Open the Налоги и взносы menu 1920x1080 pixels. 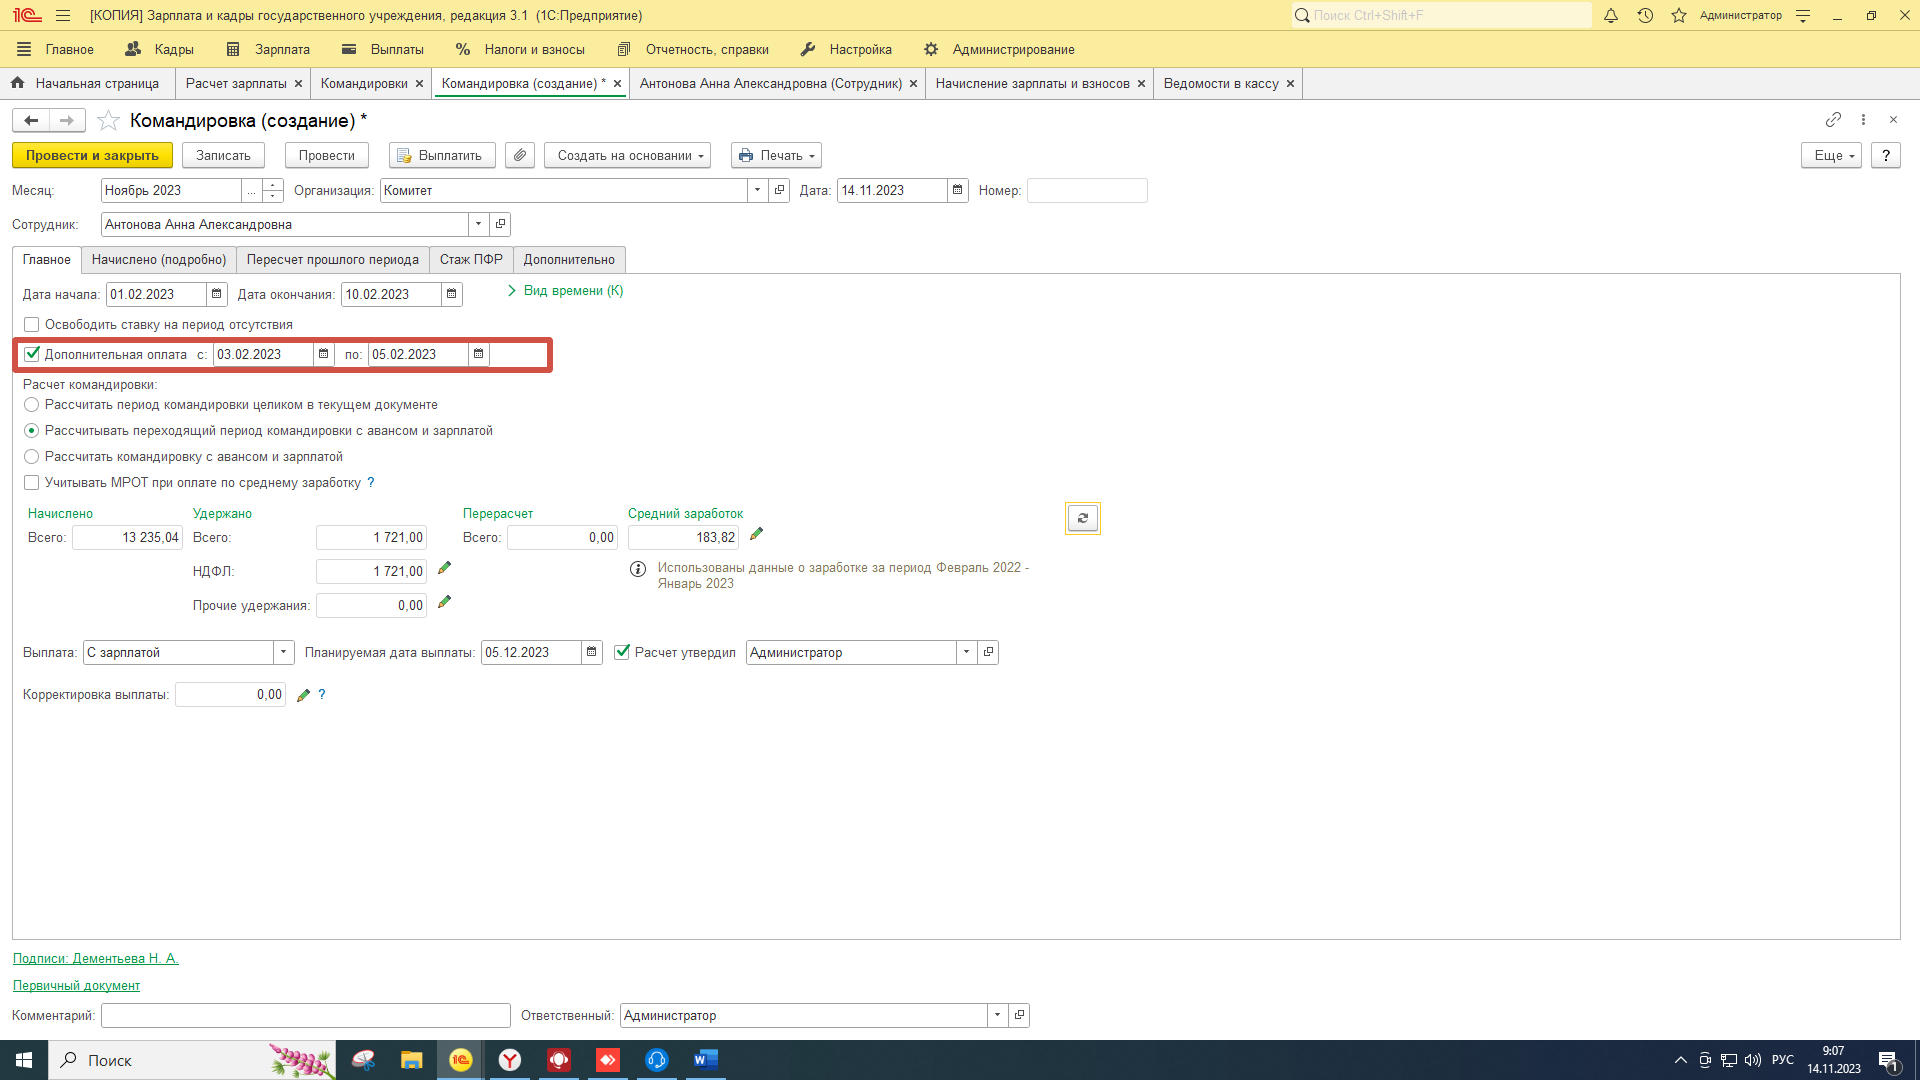(520, 49)
